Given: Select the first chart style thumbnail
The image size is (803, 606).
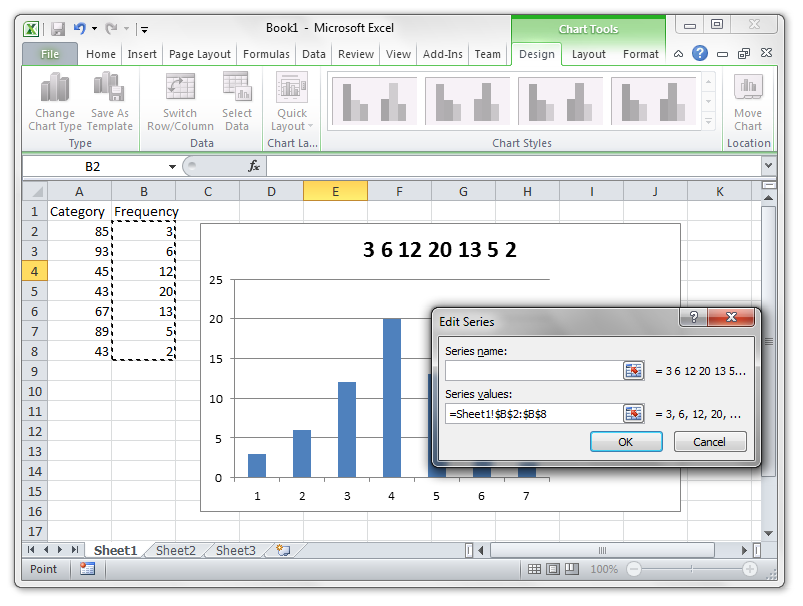Looking at the screenshot, I should tap(374, 101).
